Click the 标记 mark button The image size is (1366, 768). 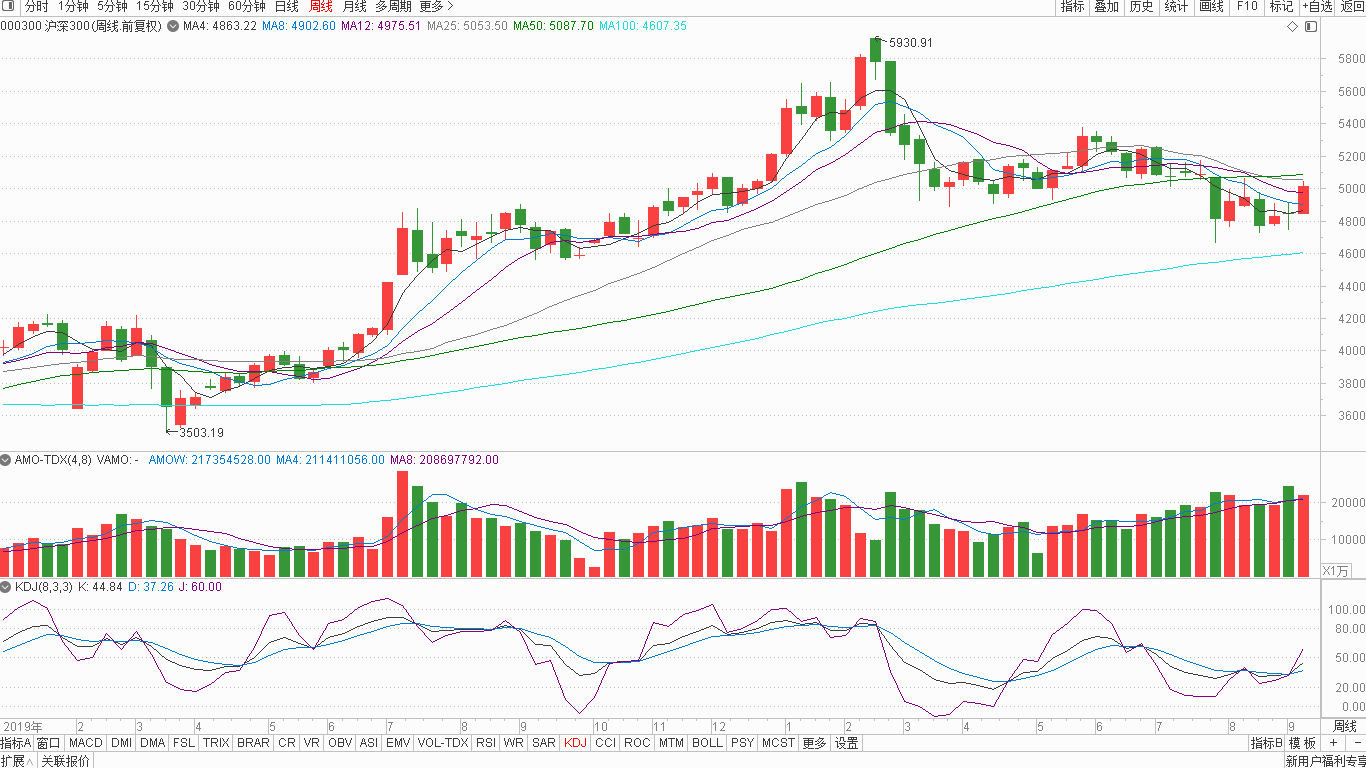click(x=1281, y=6)
